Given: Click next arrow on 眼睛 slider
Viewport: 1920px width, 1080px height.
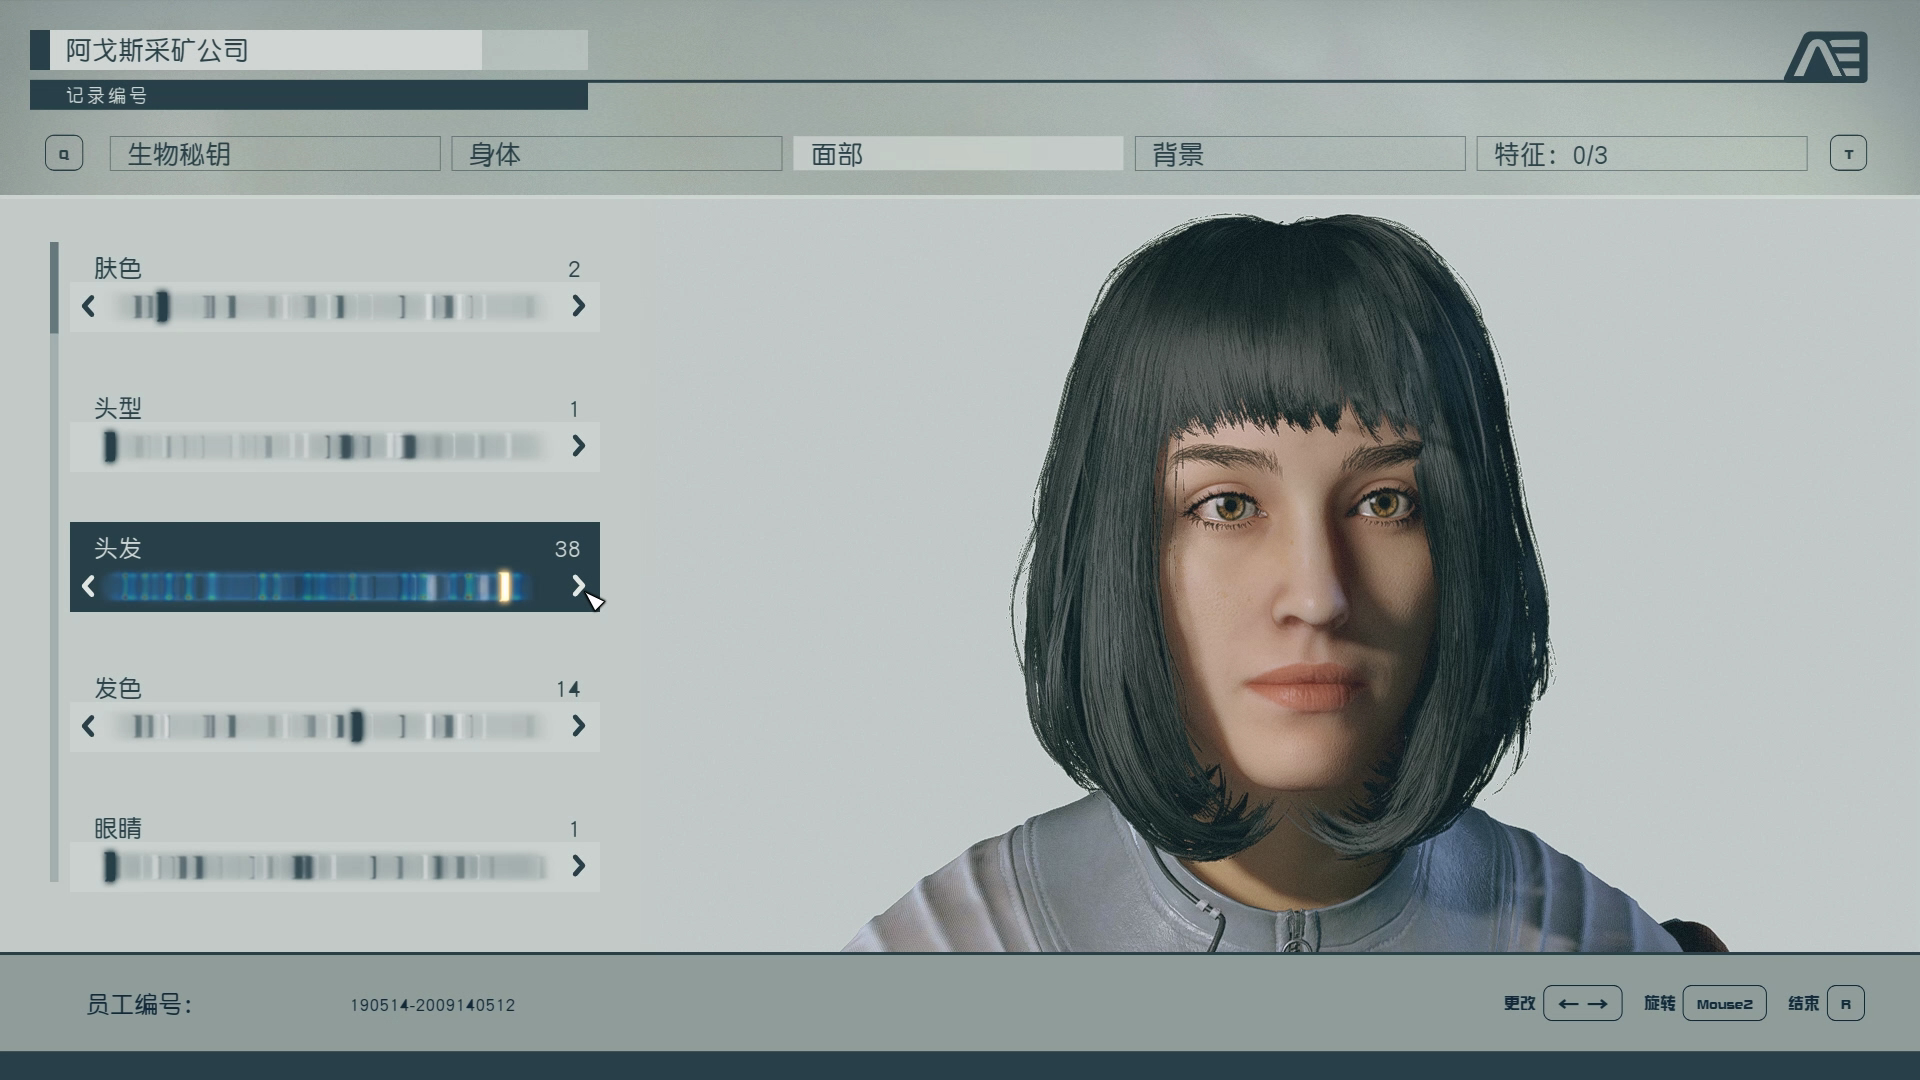Looking at the screenshot, I should pyautogui.click(x=578, y=866).
